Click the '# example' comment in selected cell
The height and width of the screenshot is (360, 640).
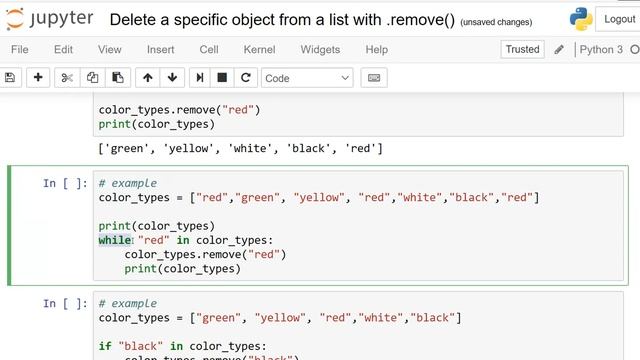pyautogui.click(x=128, y=183)
